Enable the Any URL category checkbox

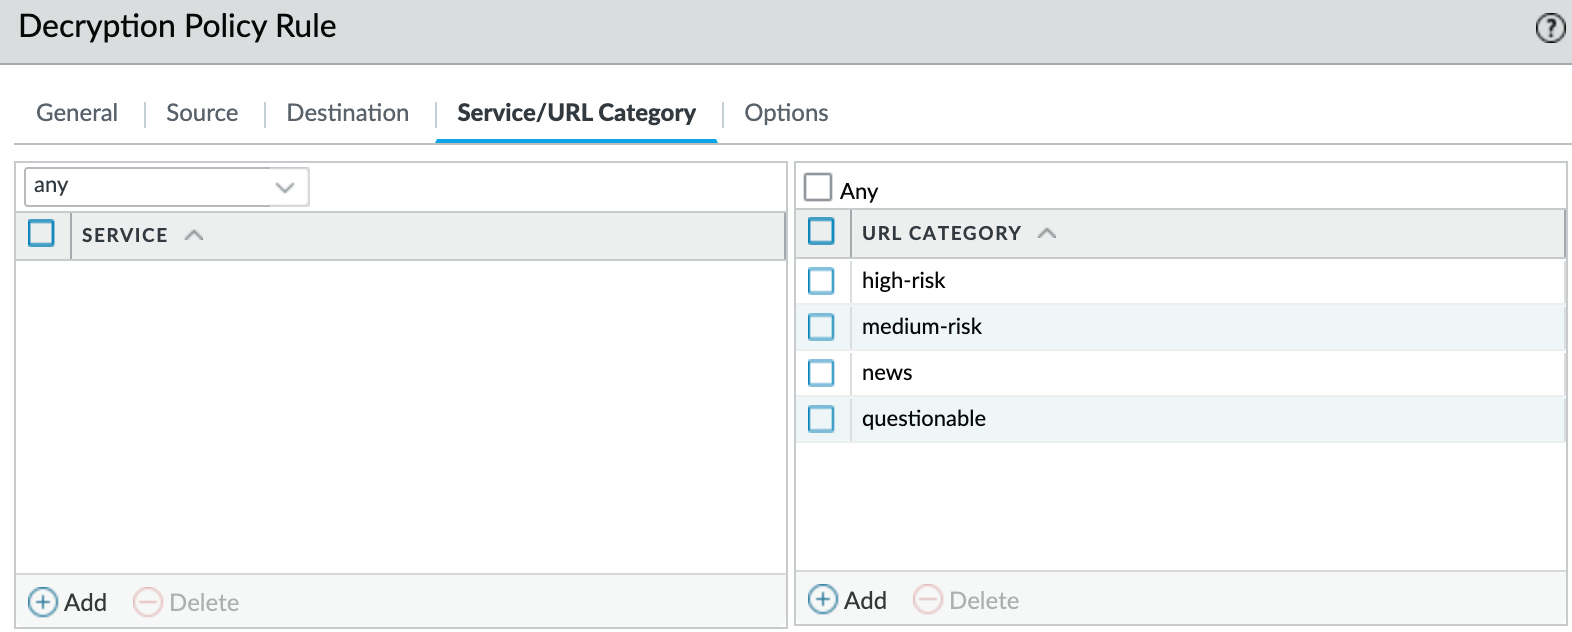[818, 188]
